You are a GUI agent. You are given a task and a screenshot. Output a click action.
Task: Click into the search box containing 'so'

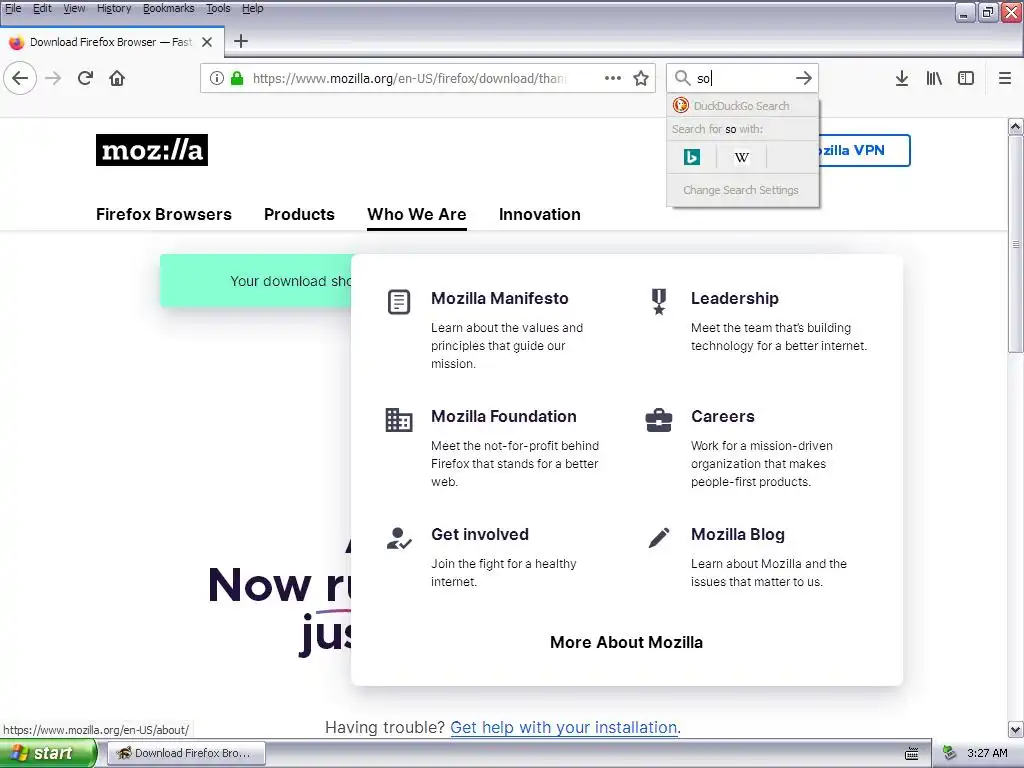(x=743, y=78)
